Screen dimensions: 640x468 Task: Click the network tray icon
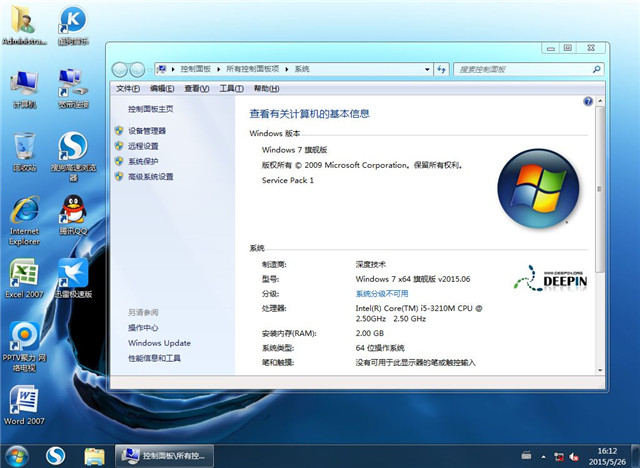(x=559, y=457)
